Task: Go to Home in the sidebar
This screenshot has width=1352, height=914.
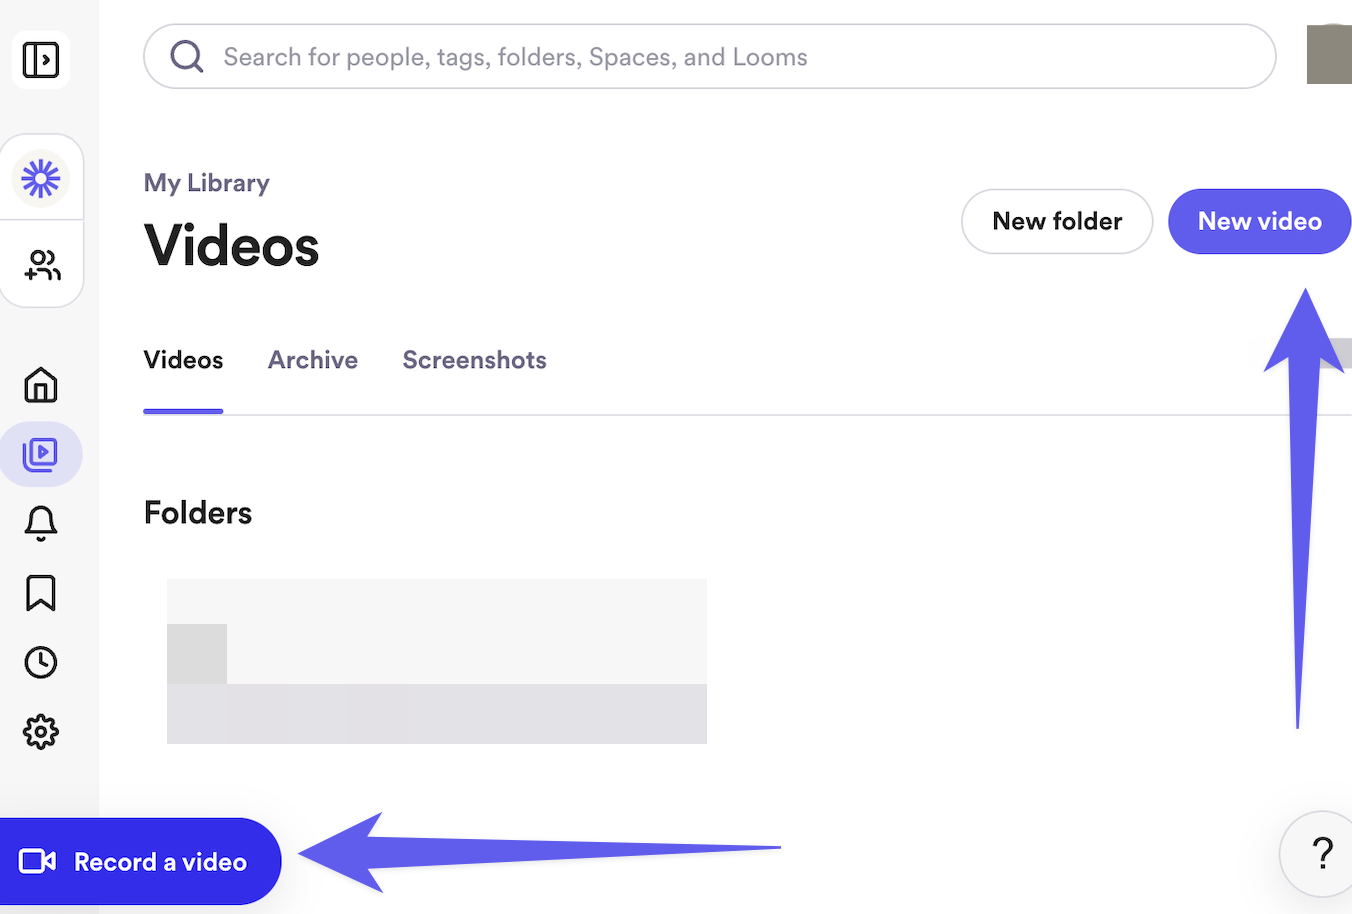Action: [x=41, y=385]
